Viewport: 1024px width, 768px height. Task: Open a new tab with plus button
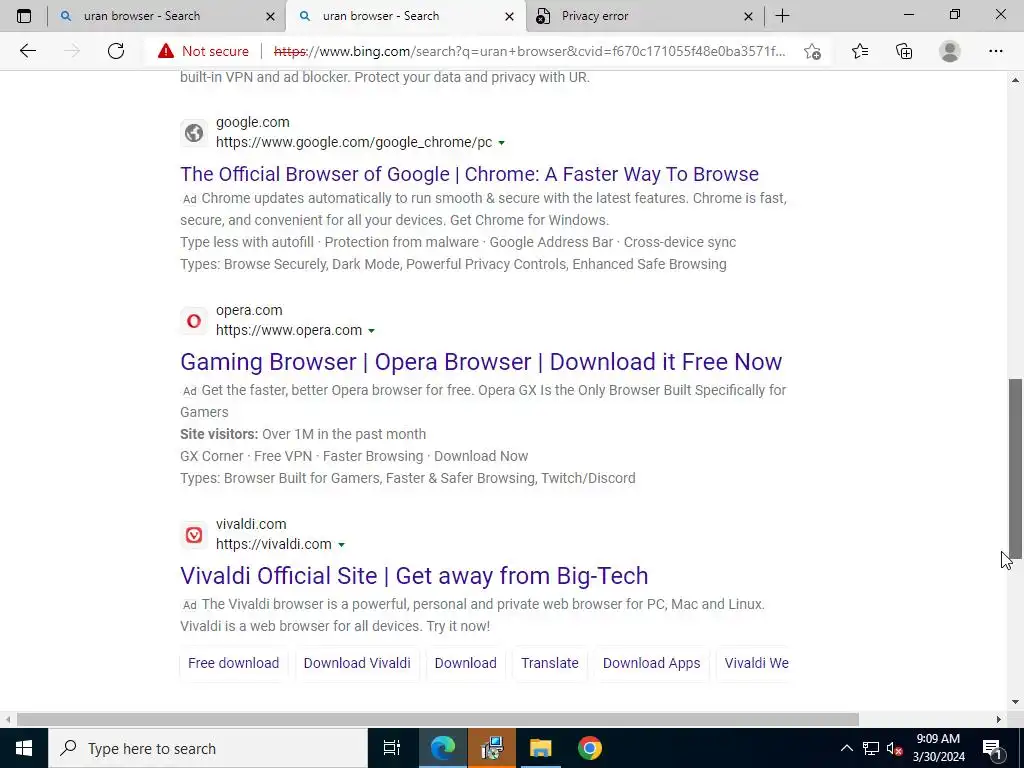pyautogui.click(x=782, y=16)
